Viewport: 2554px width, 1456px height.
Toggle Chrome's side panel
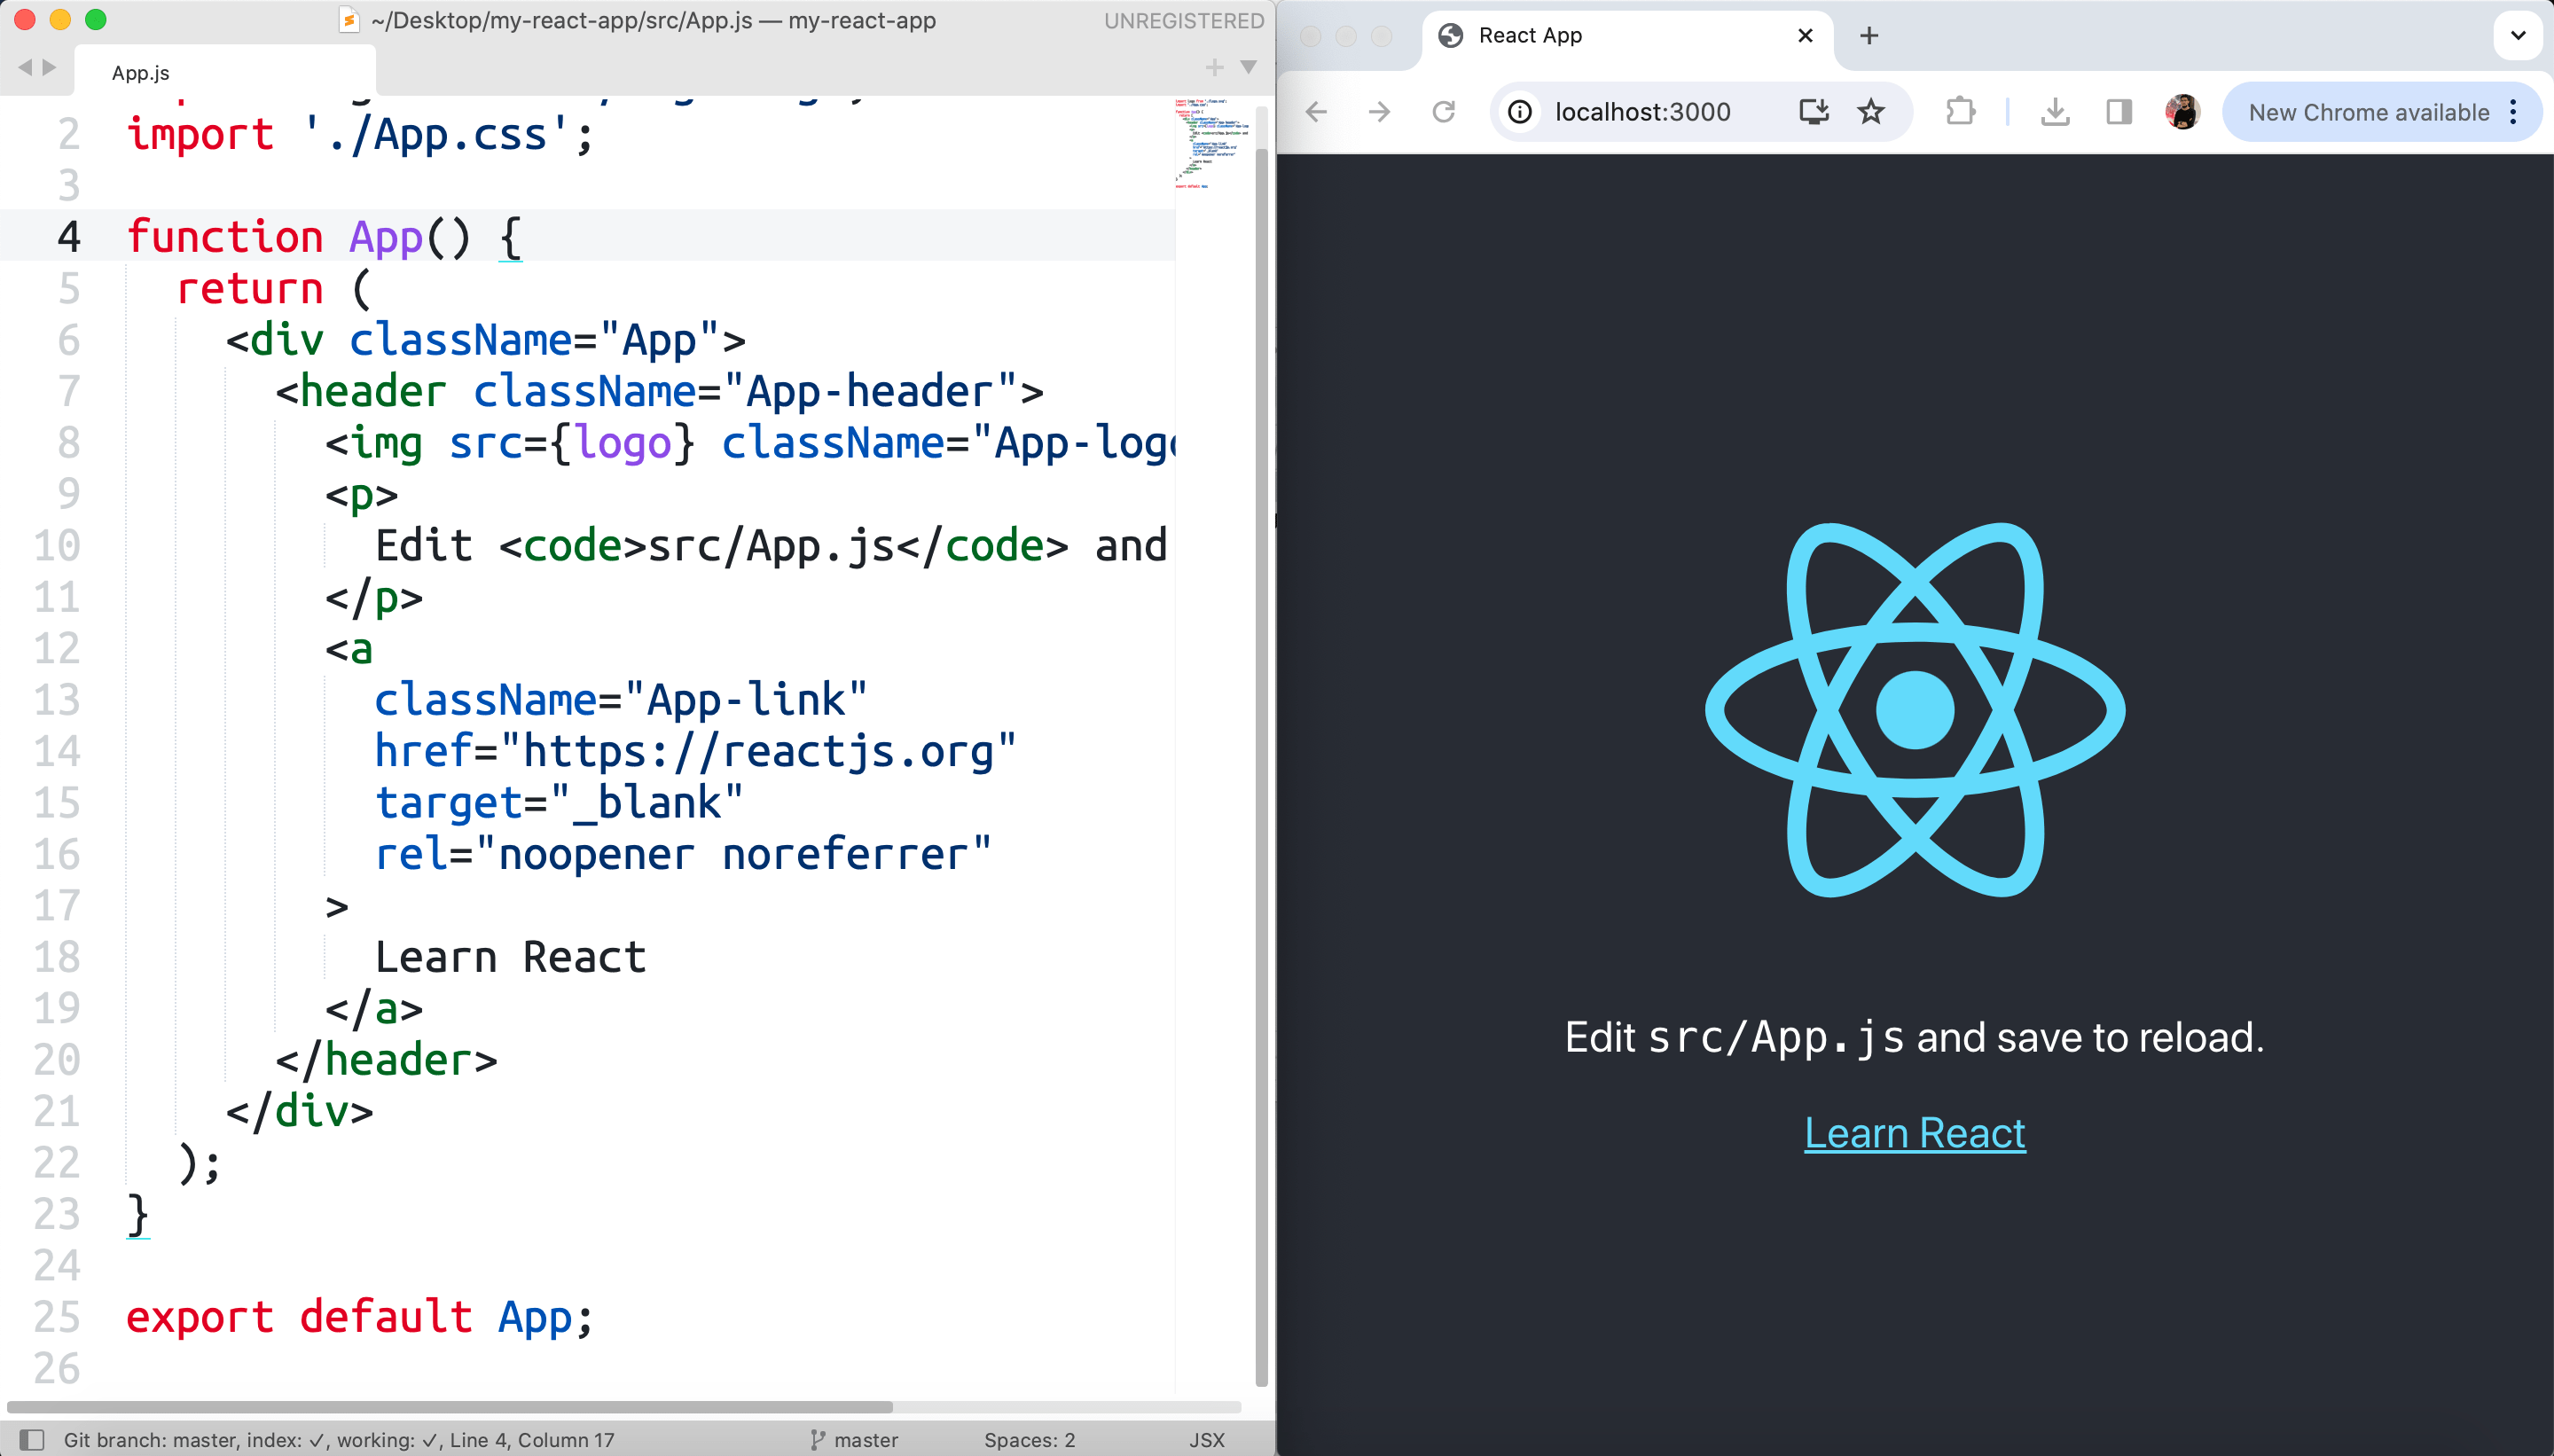(2117, 111)
